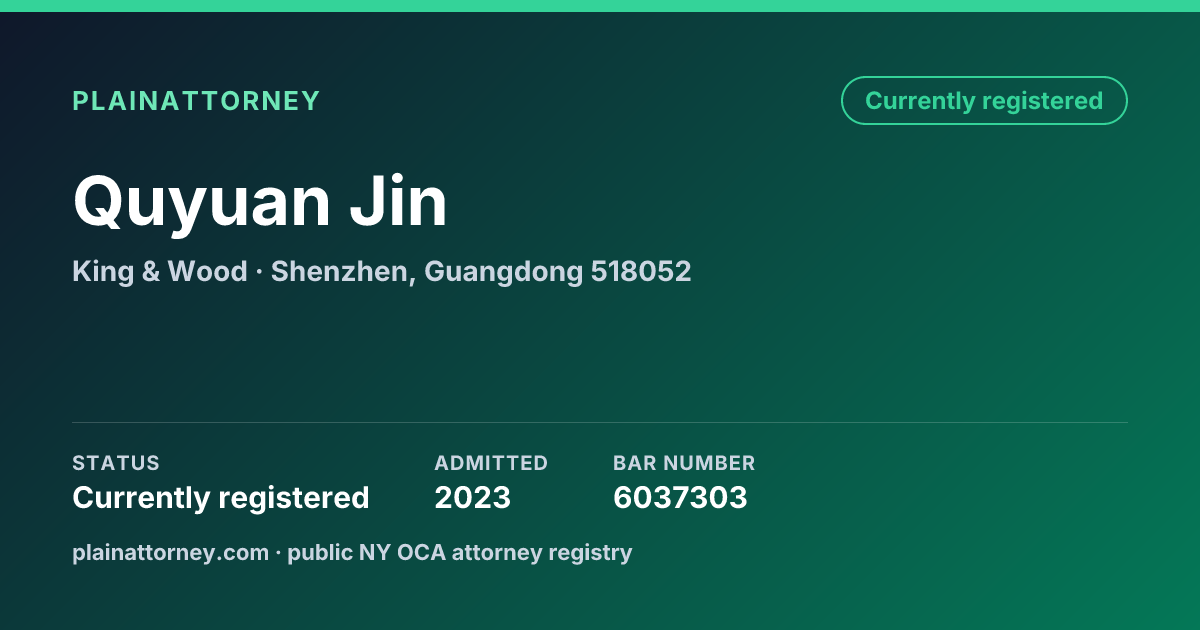Click the word Guangdong in address line
1200x630 pixels.
504,271
